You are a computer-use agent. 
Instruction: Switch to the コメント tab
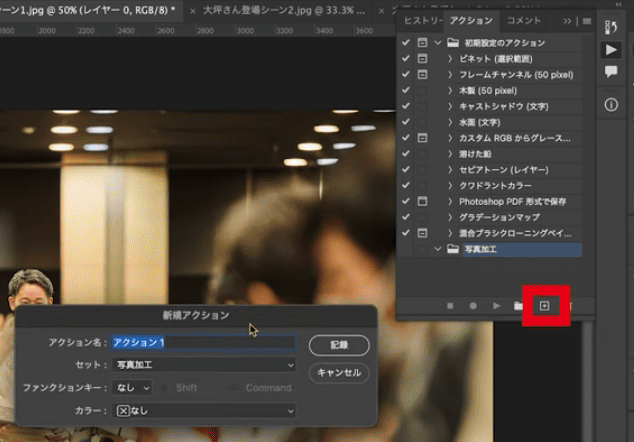(x=524, y=20)
